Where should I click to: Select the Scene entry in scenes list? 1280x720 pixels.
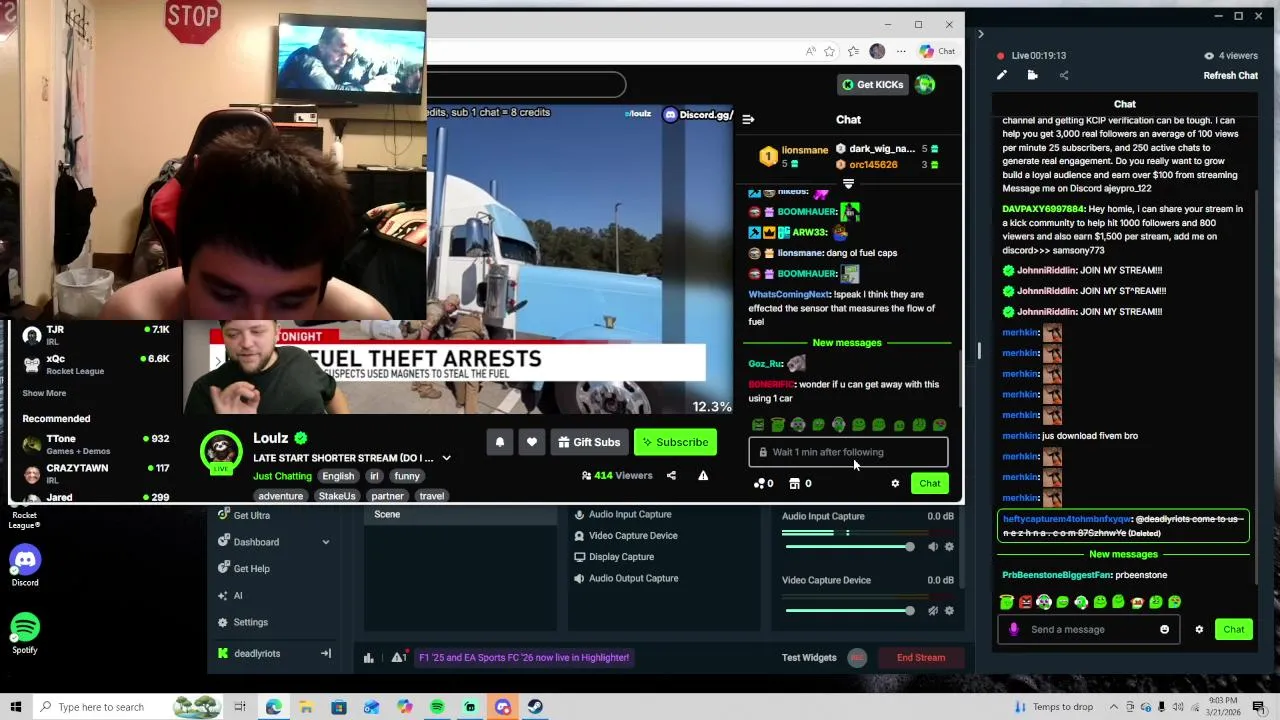click(x=460, y=515)
